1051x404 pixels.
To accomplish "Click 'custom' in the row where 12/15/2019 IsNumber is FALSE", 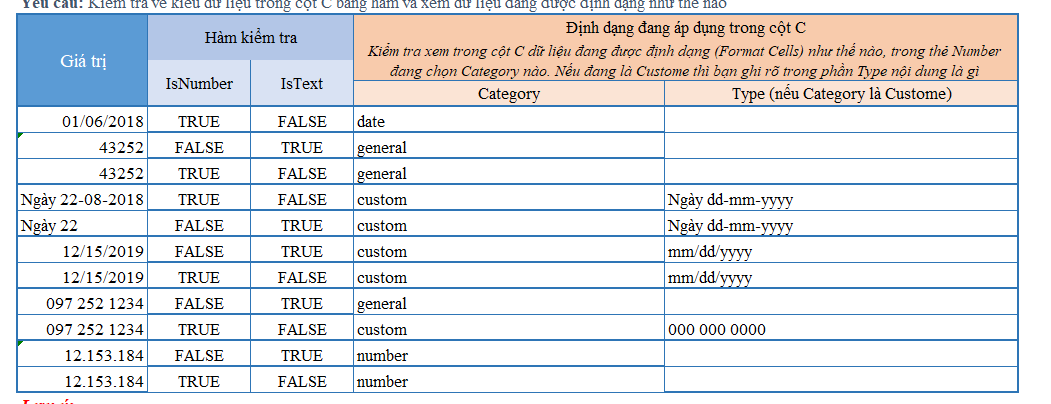I will pyautogui.click(x=509, y=251).
